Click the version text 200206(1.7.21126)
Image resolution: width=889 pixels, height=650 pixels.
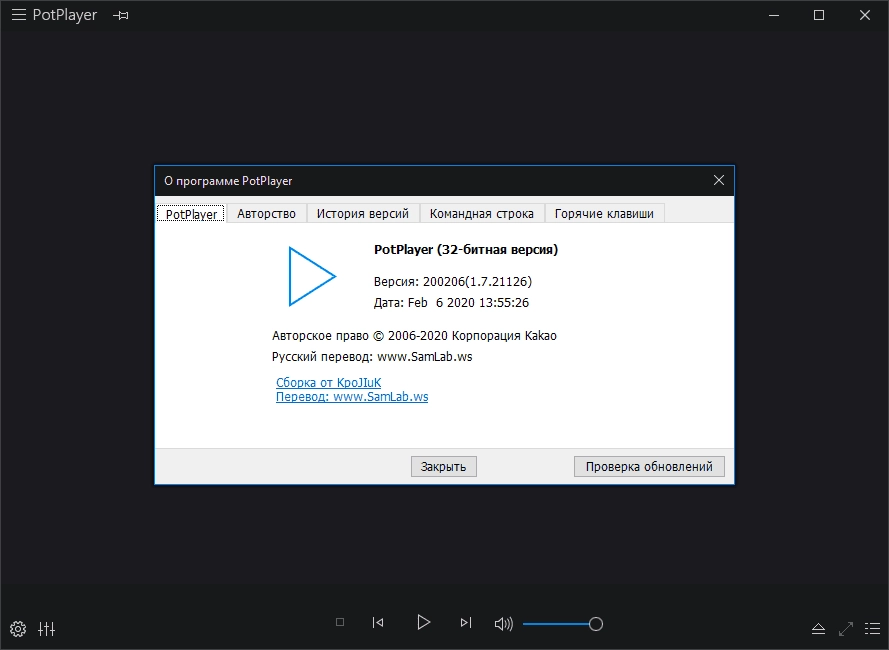tap(477, 281)
